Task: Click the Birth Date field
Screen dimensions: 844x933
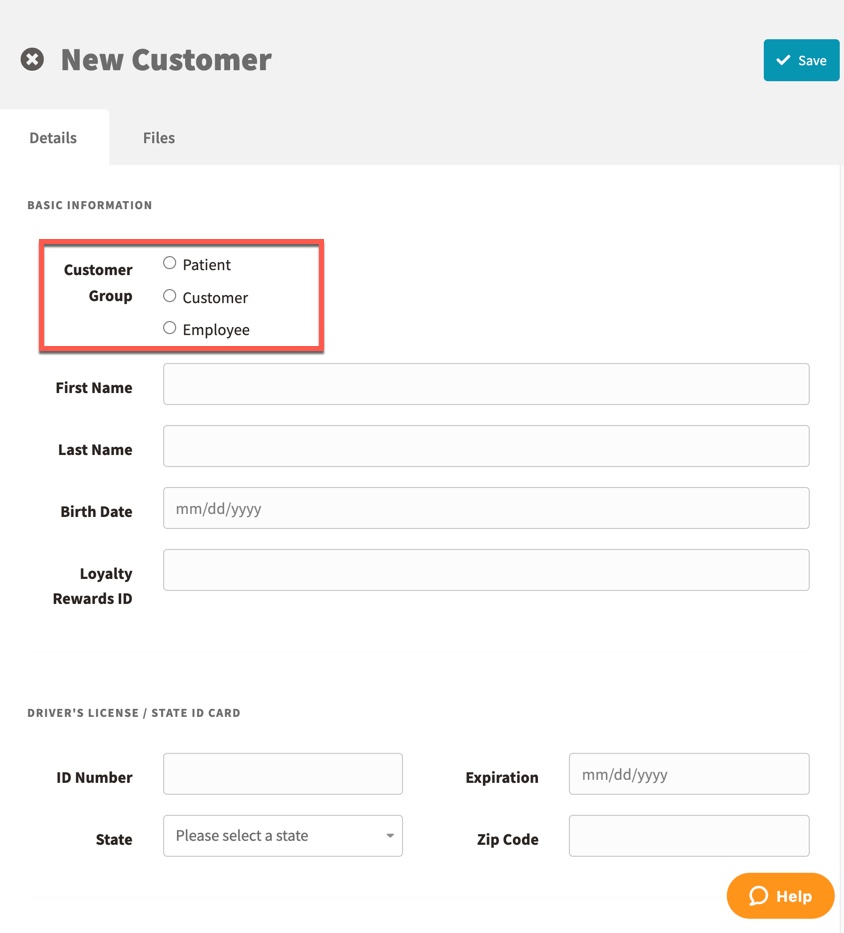Action: pyautogui.click(x=486, y=508)
